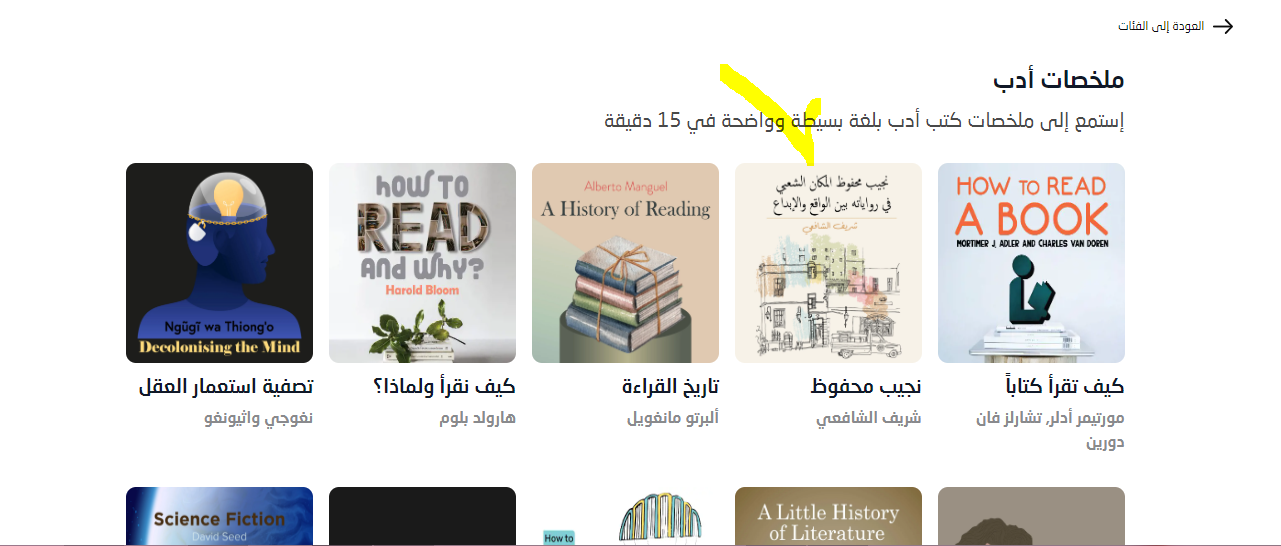This screenshot has height=546, width=1281.
Task: Open the How to Read a Book cover
Action: coord(1031,263)
